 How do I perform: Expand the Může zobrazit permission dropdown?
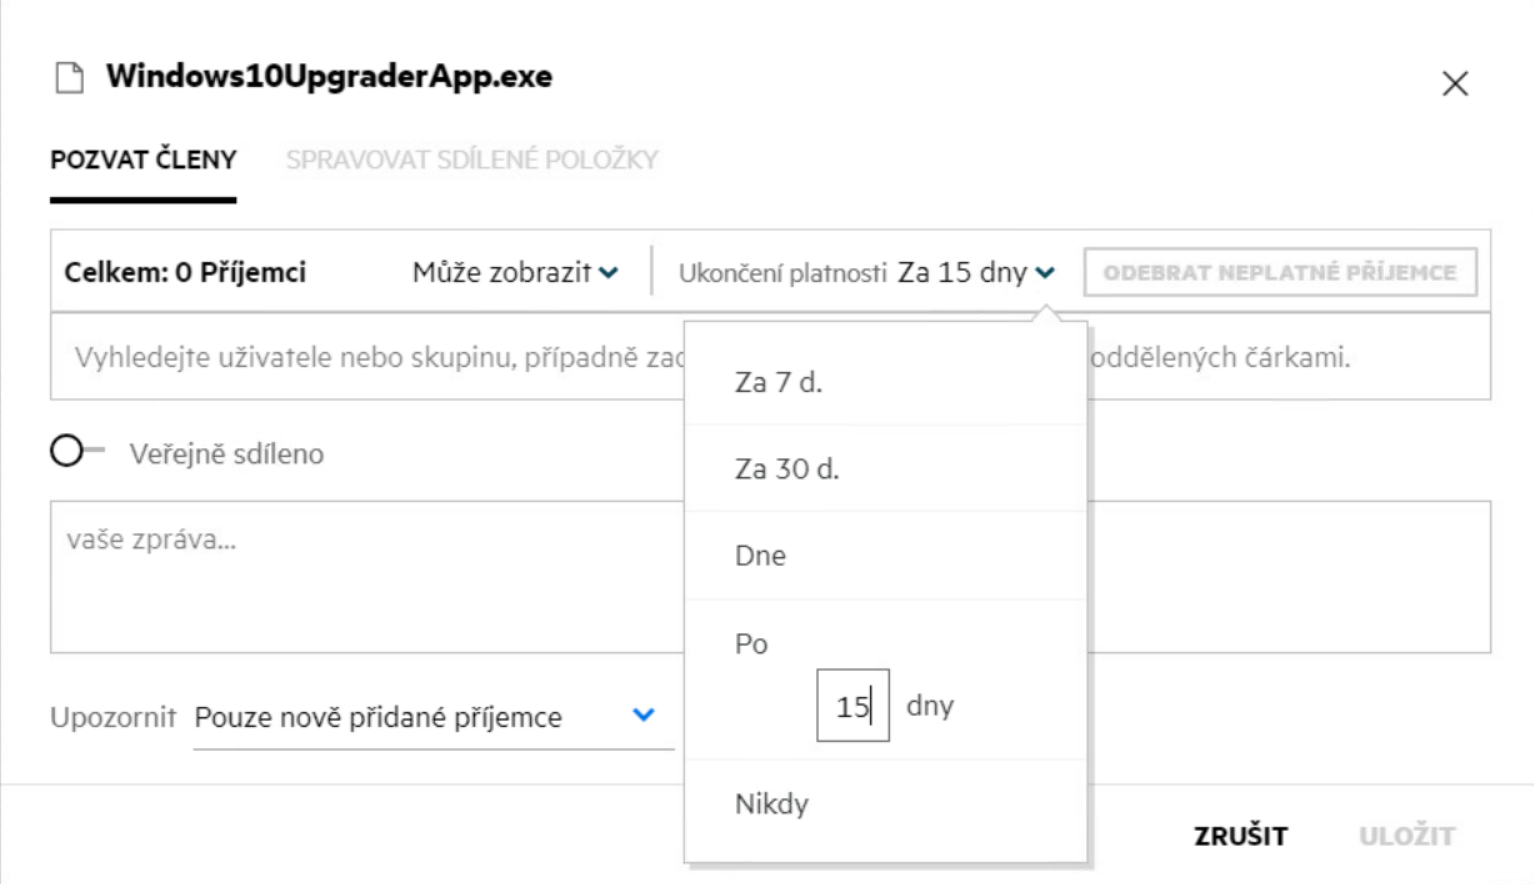click(515, 273)
